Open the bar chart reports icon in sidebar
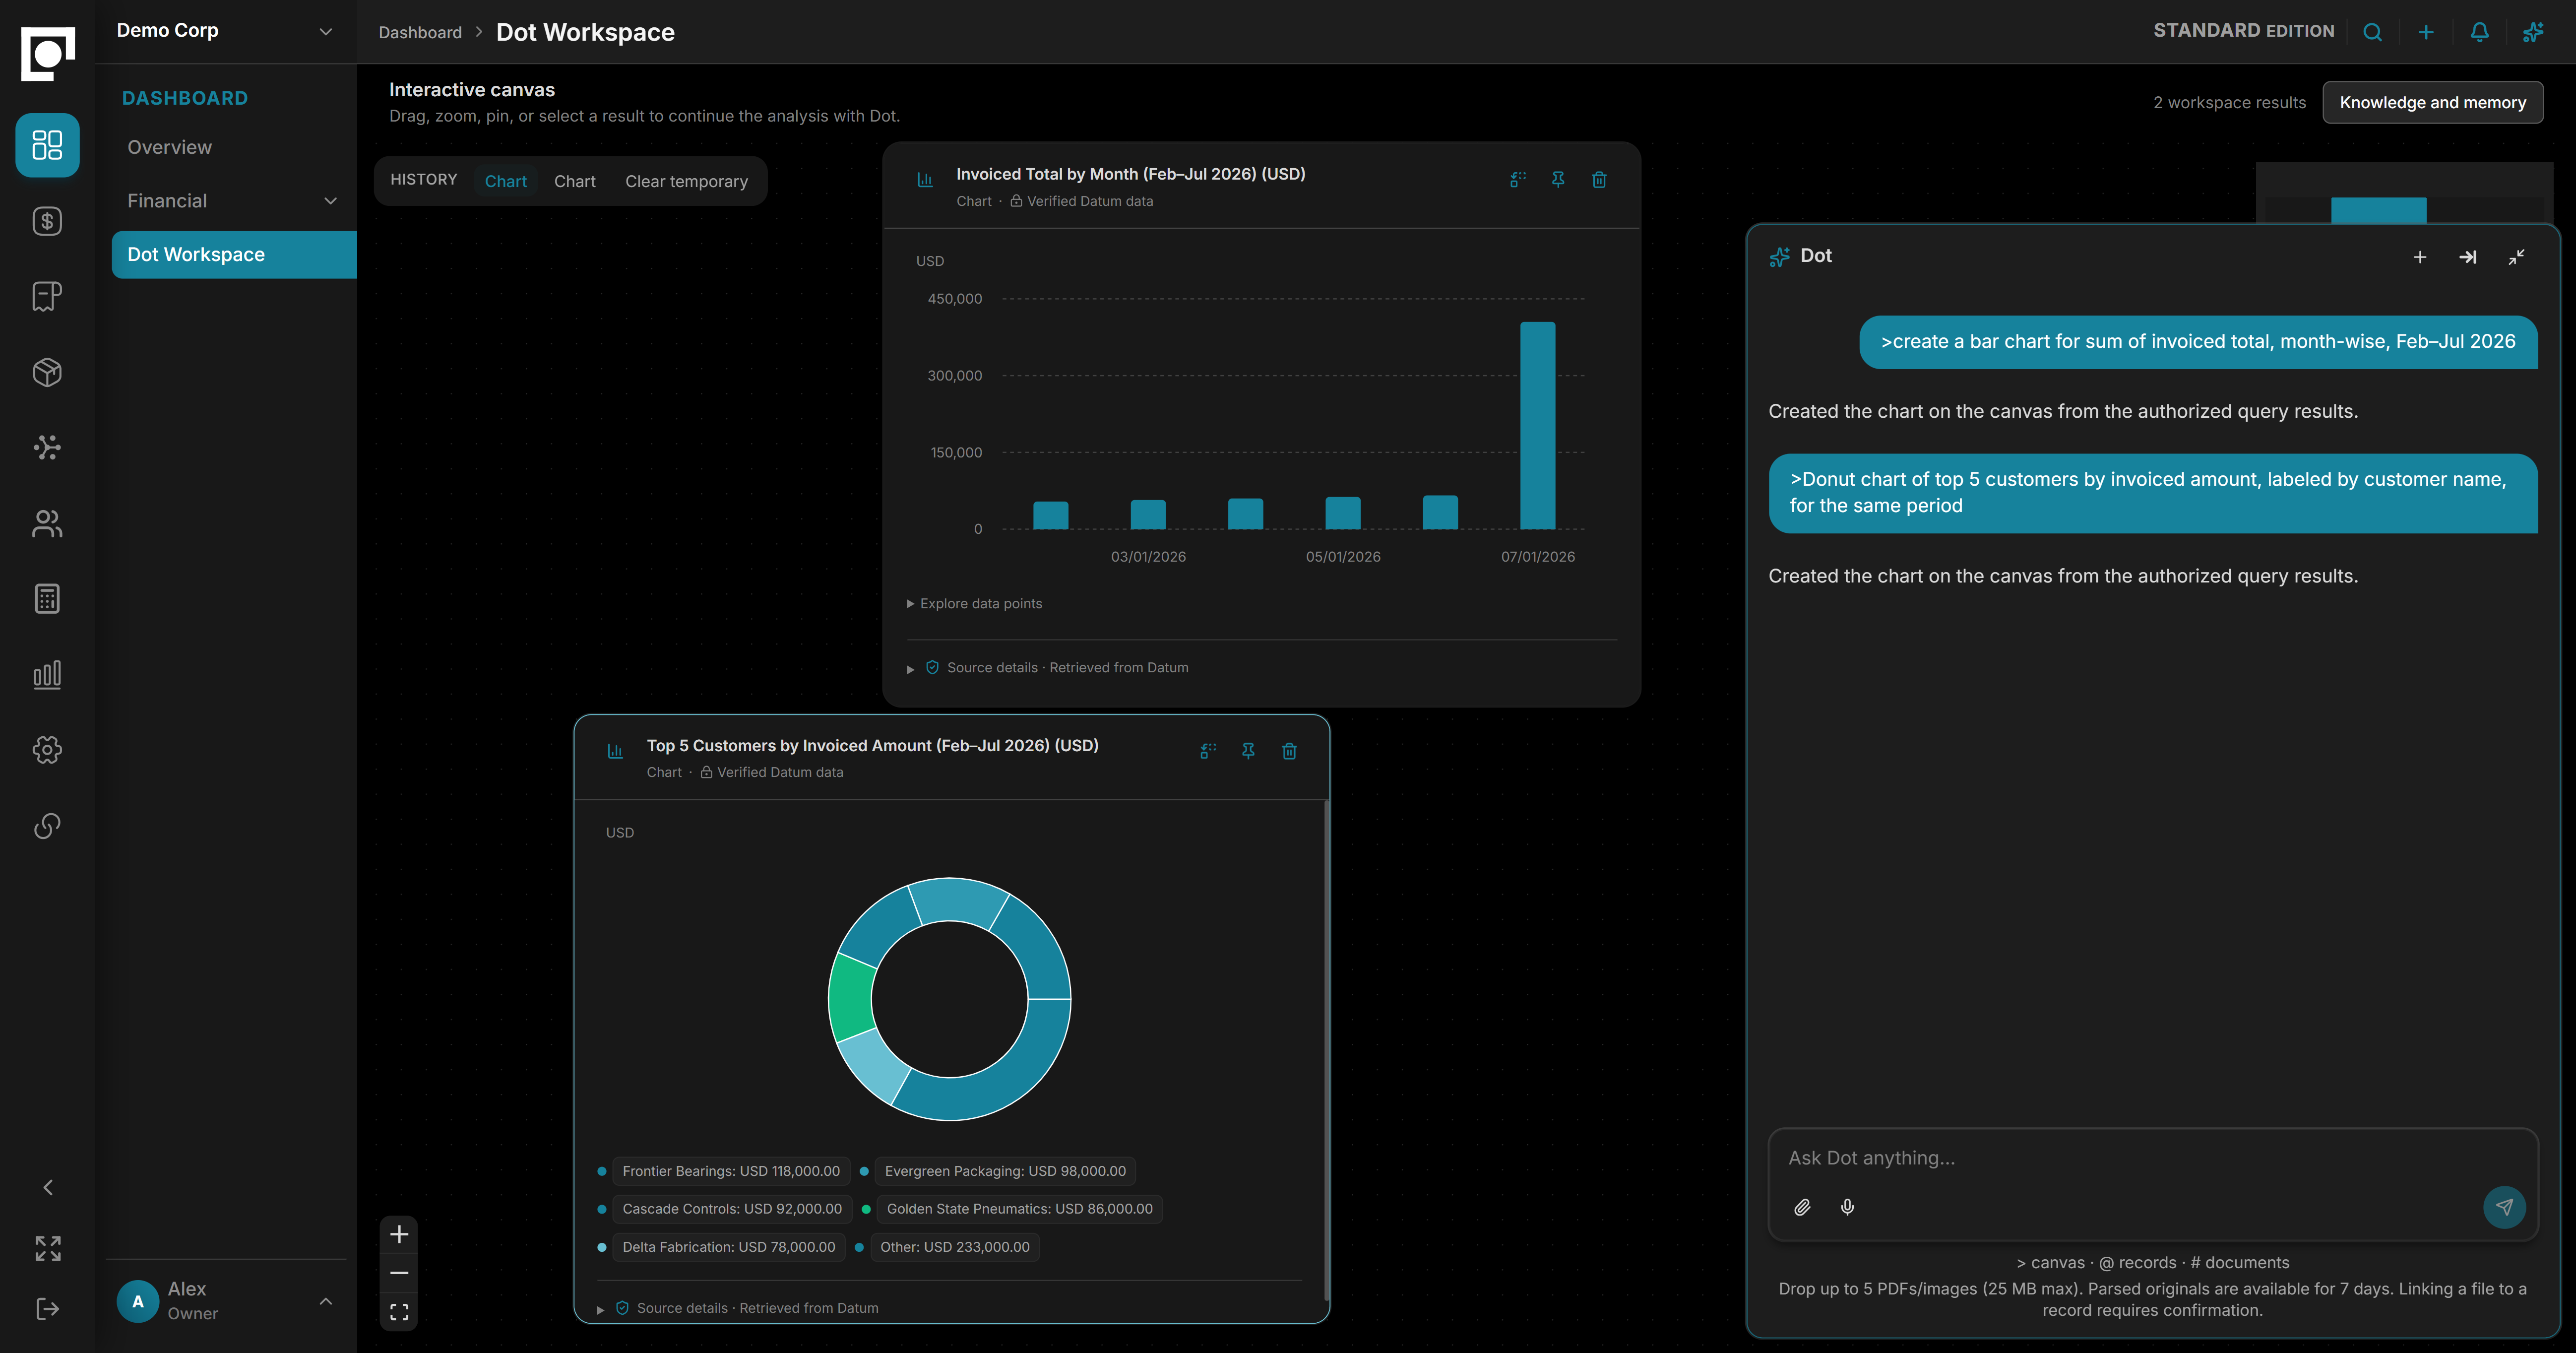The width and height of the screenshot is (2576, 1353). [47, 674]
